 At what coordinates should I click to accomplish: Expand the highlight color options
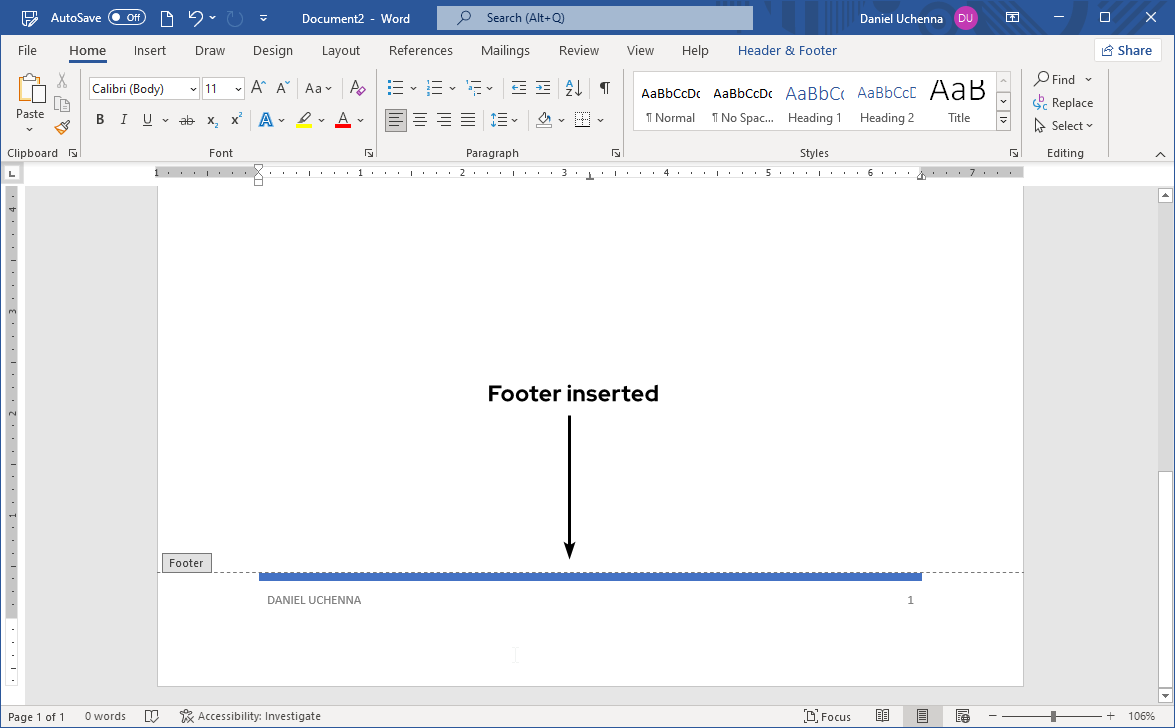click(x=321, y=119)
